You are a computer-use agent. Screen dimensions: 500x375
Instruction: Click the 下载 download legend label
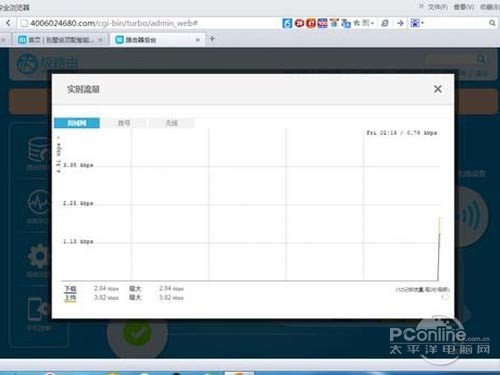pos(70,289)
